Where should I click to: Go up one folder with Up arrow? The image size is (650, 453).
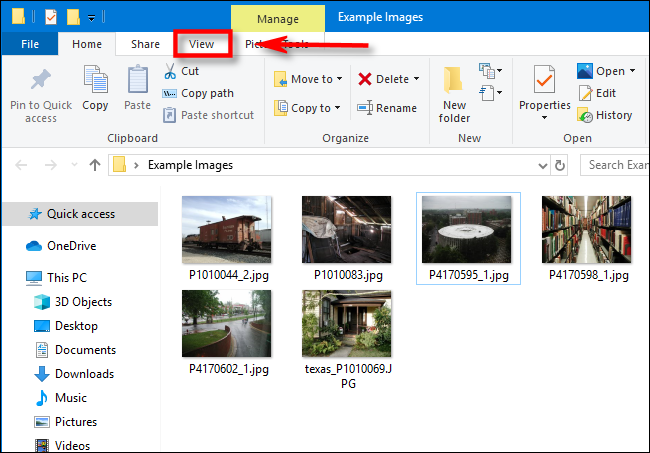coord(95,165)
